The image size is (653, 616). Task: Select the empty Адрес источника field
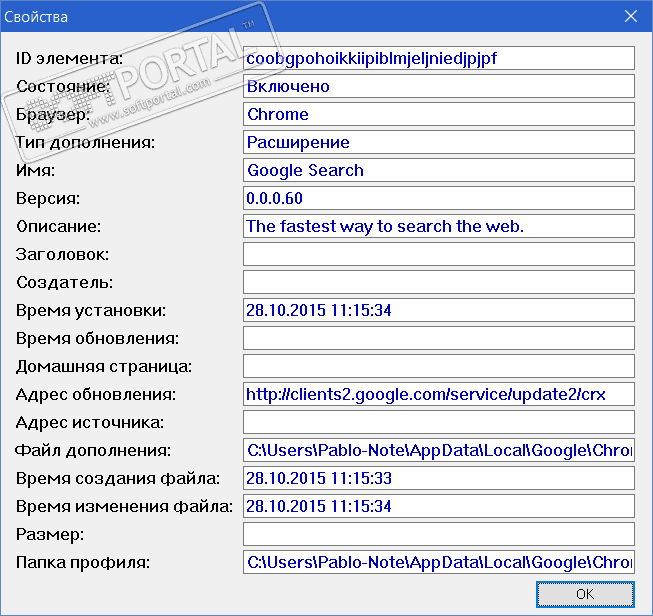coord(439,422)
